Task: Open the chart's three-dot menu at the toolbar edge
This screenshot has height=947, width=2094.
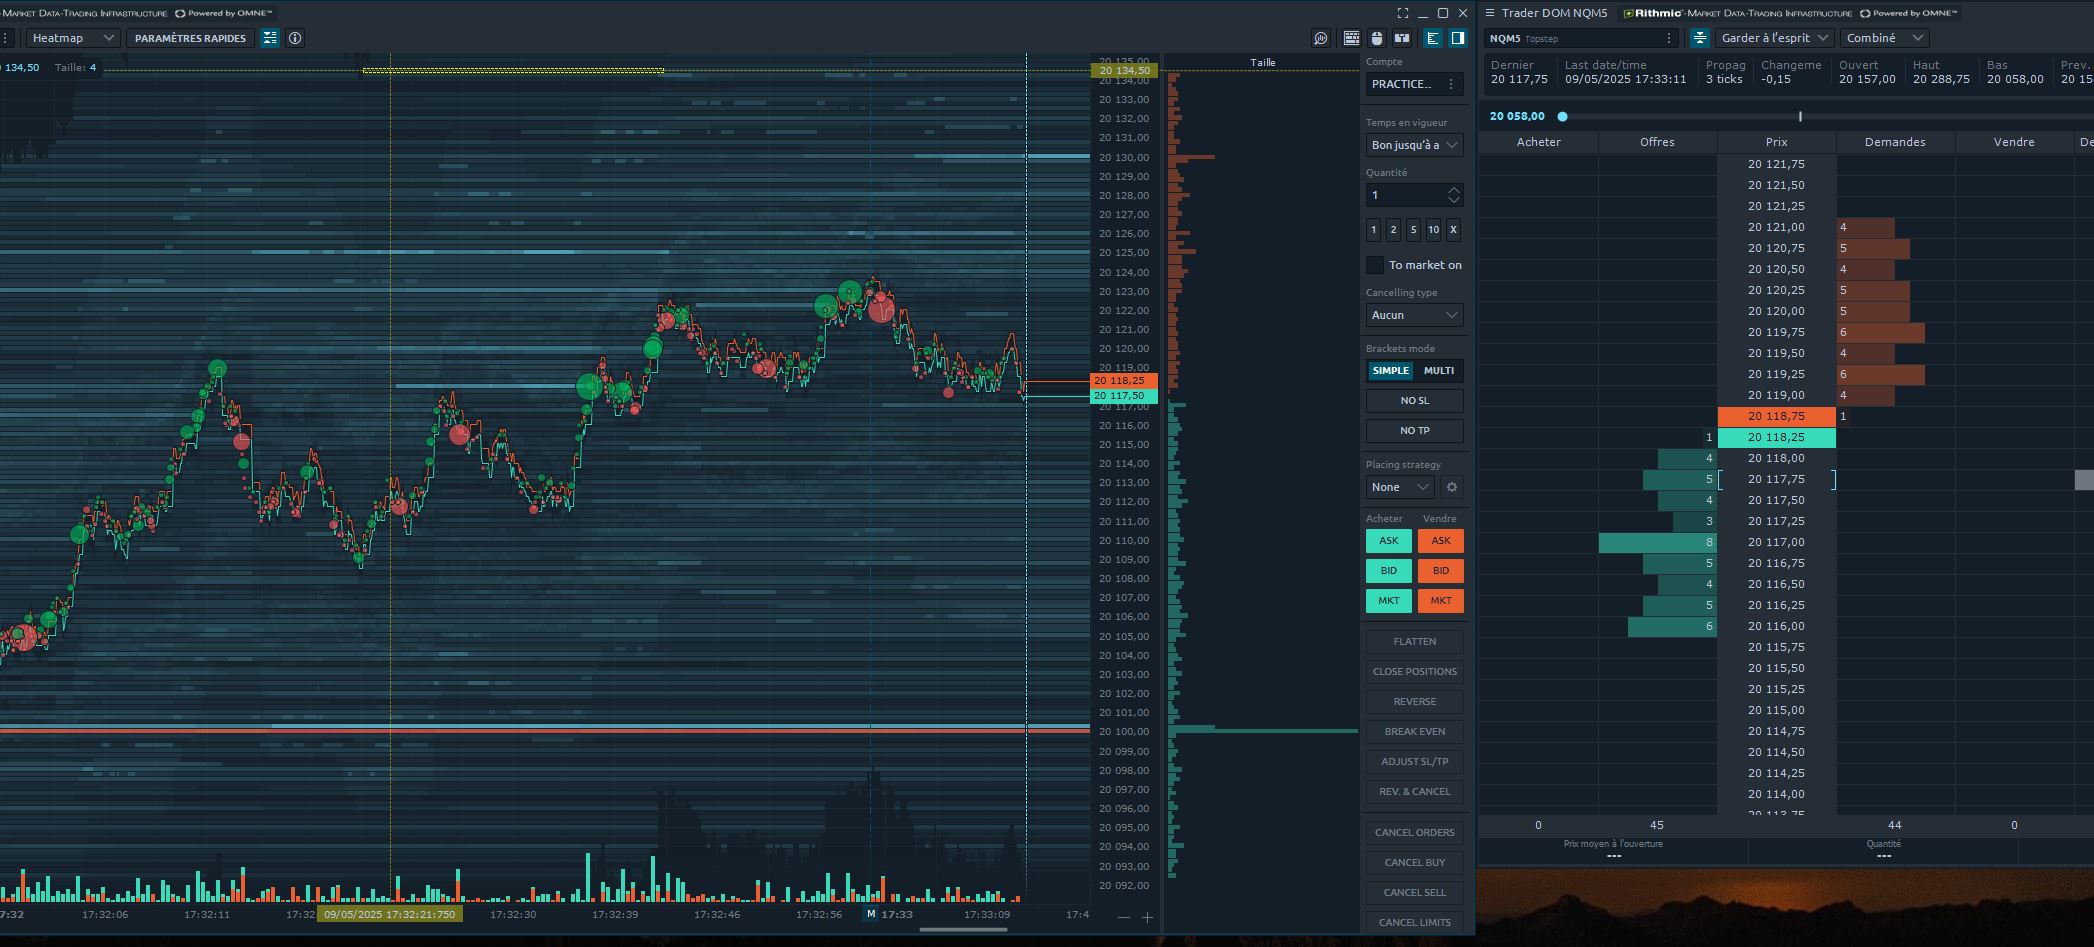Action: [6, 38]
